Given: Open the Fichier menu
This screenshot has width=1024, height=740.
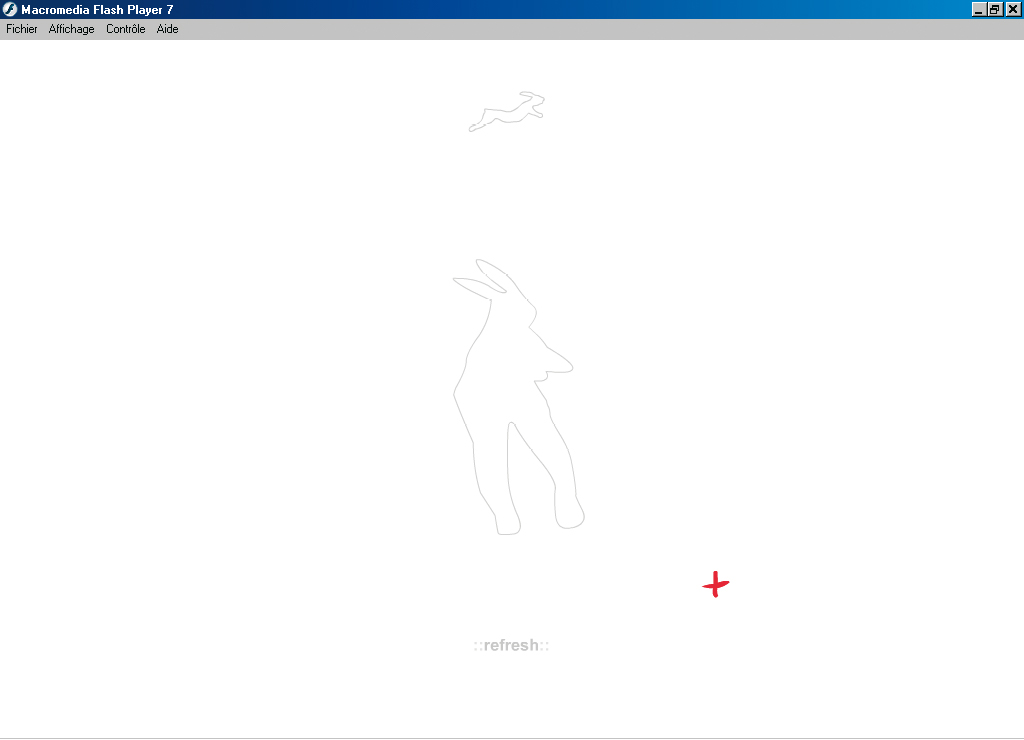Looking at the screenshot, I should click(22, 29).
